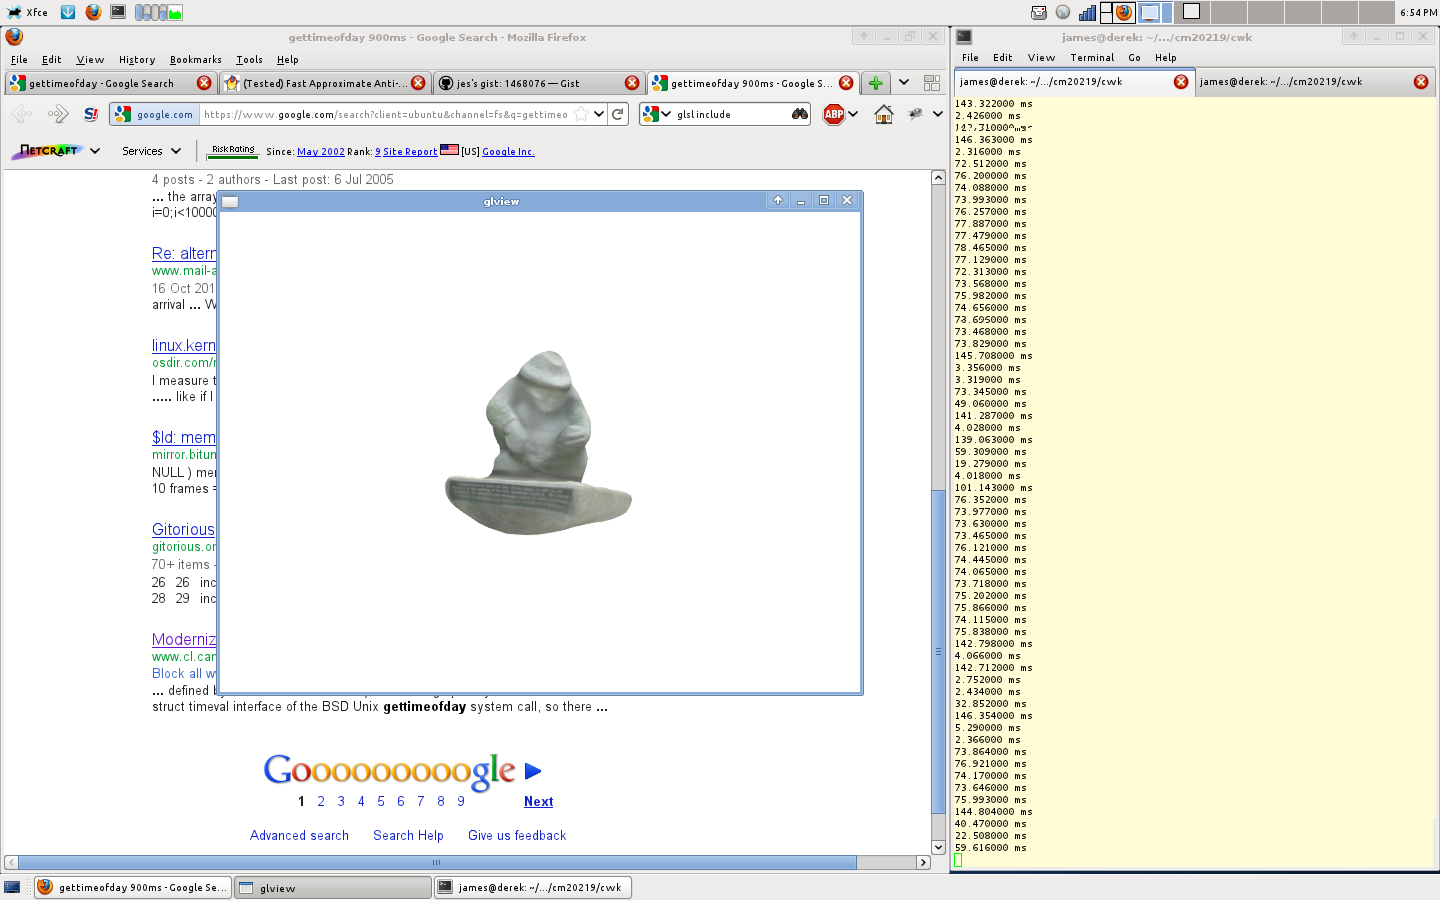Bookmark this page with the star icon
This screenshot has height=900, width=1440.
tap(581, 114)
